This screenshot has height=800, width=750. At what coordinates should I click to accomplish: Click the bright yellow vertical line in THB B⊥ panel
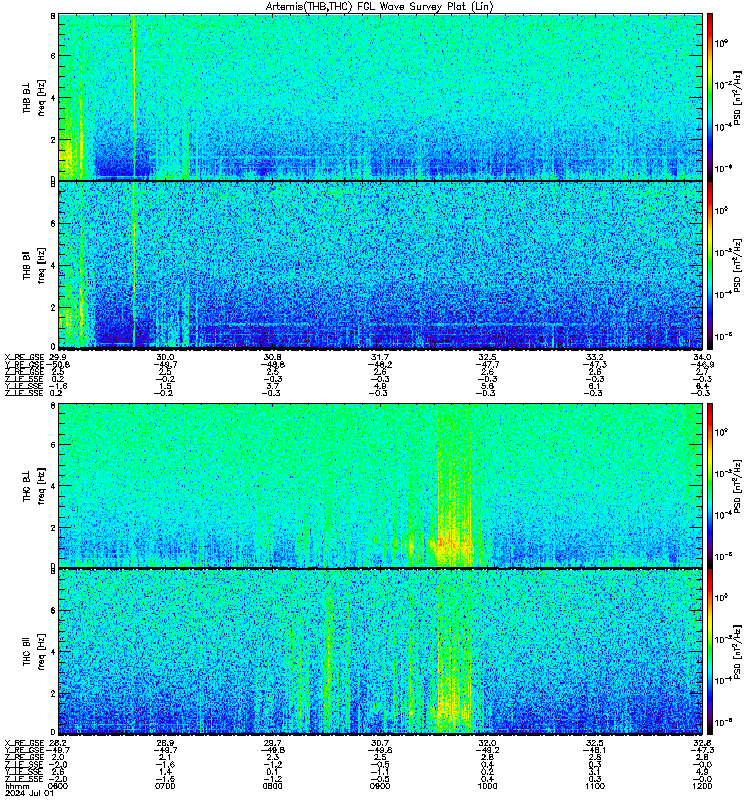click(x=134, y=97)
